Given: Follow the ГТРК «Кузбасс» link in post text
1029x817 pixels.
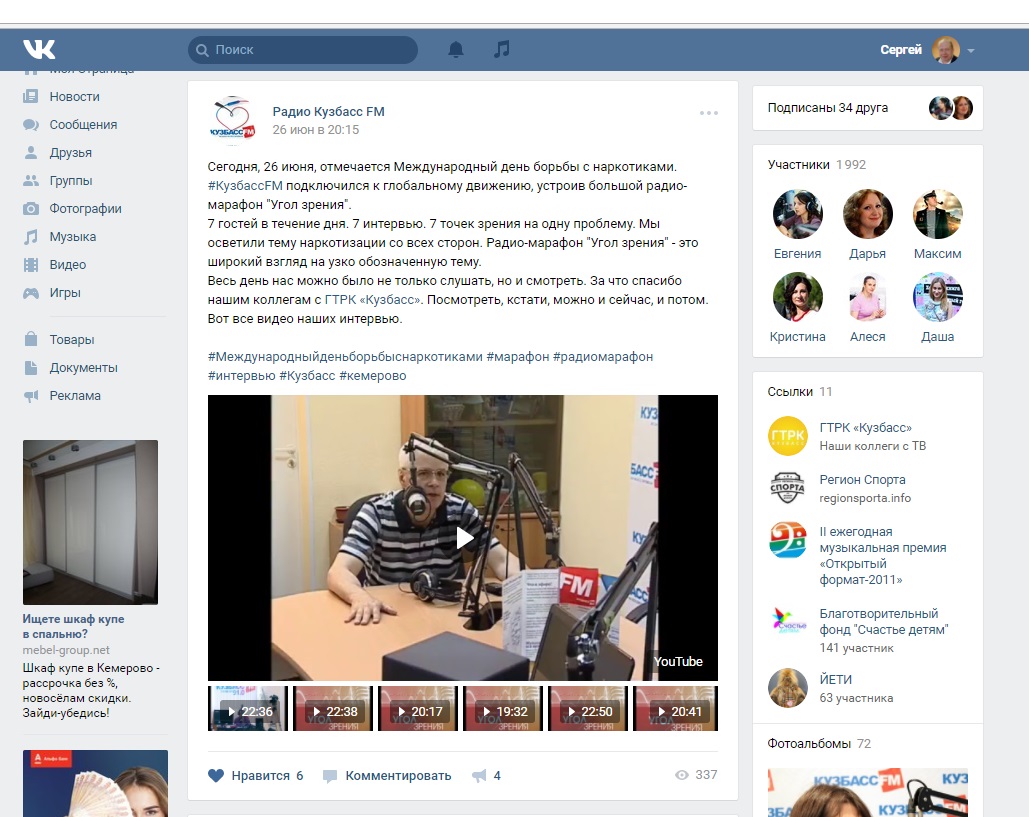Looking at the screenshot, I should pos(373,300).
